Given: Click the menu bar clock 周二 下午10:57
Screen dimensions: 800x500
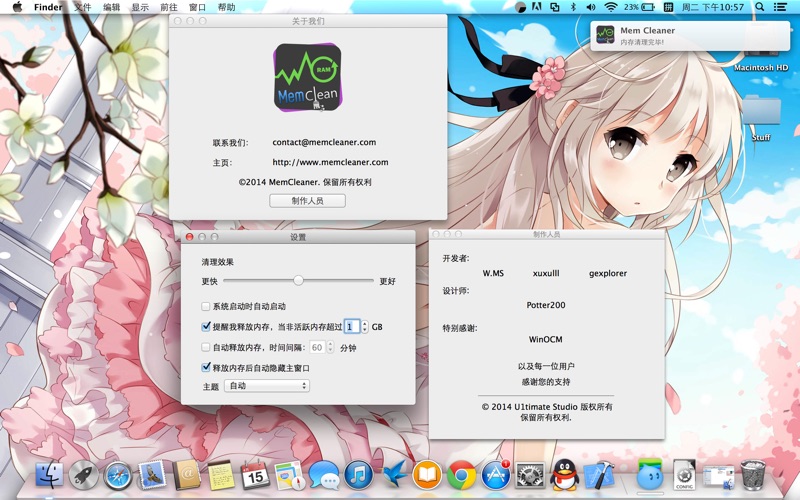Looking at the screenshot, I should 713,7.
